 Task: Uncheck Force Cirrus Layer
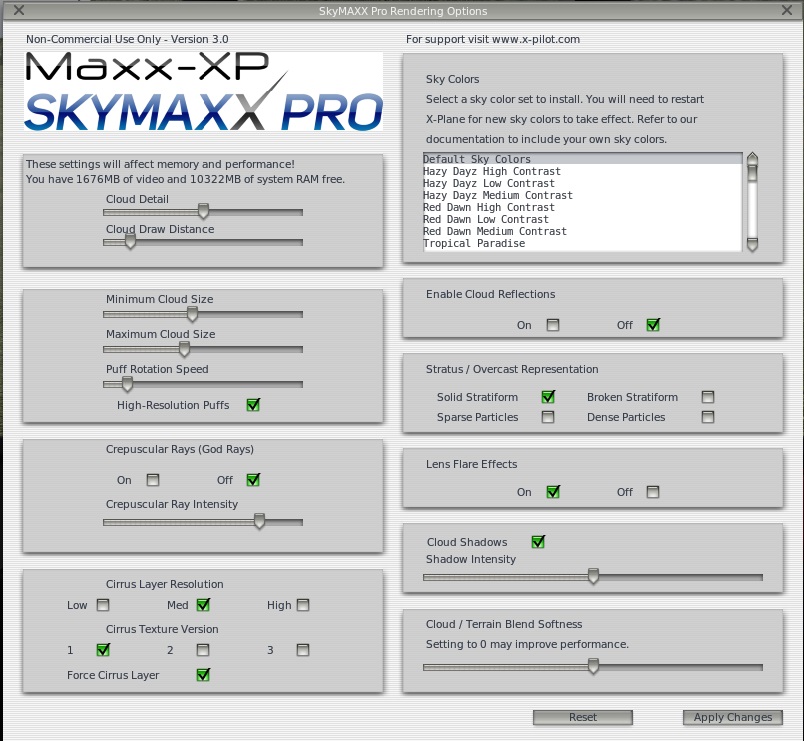click(203, 674)
